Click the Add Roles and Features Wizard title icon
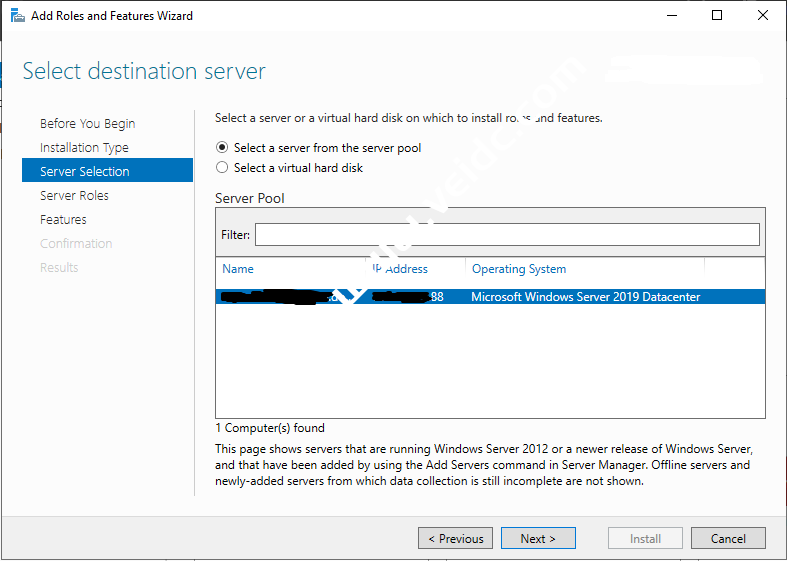Viewport: 787px width, 561px height. click(16, 16)
